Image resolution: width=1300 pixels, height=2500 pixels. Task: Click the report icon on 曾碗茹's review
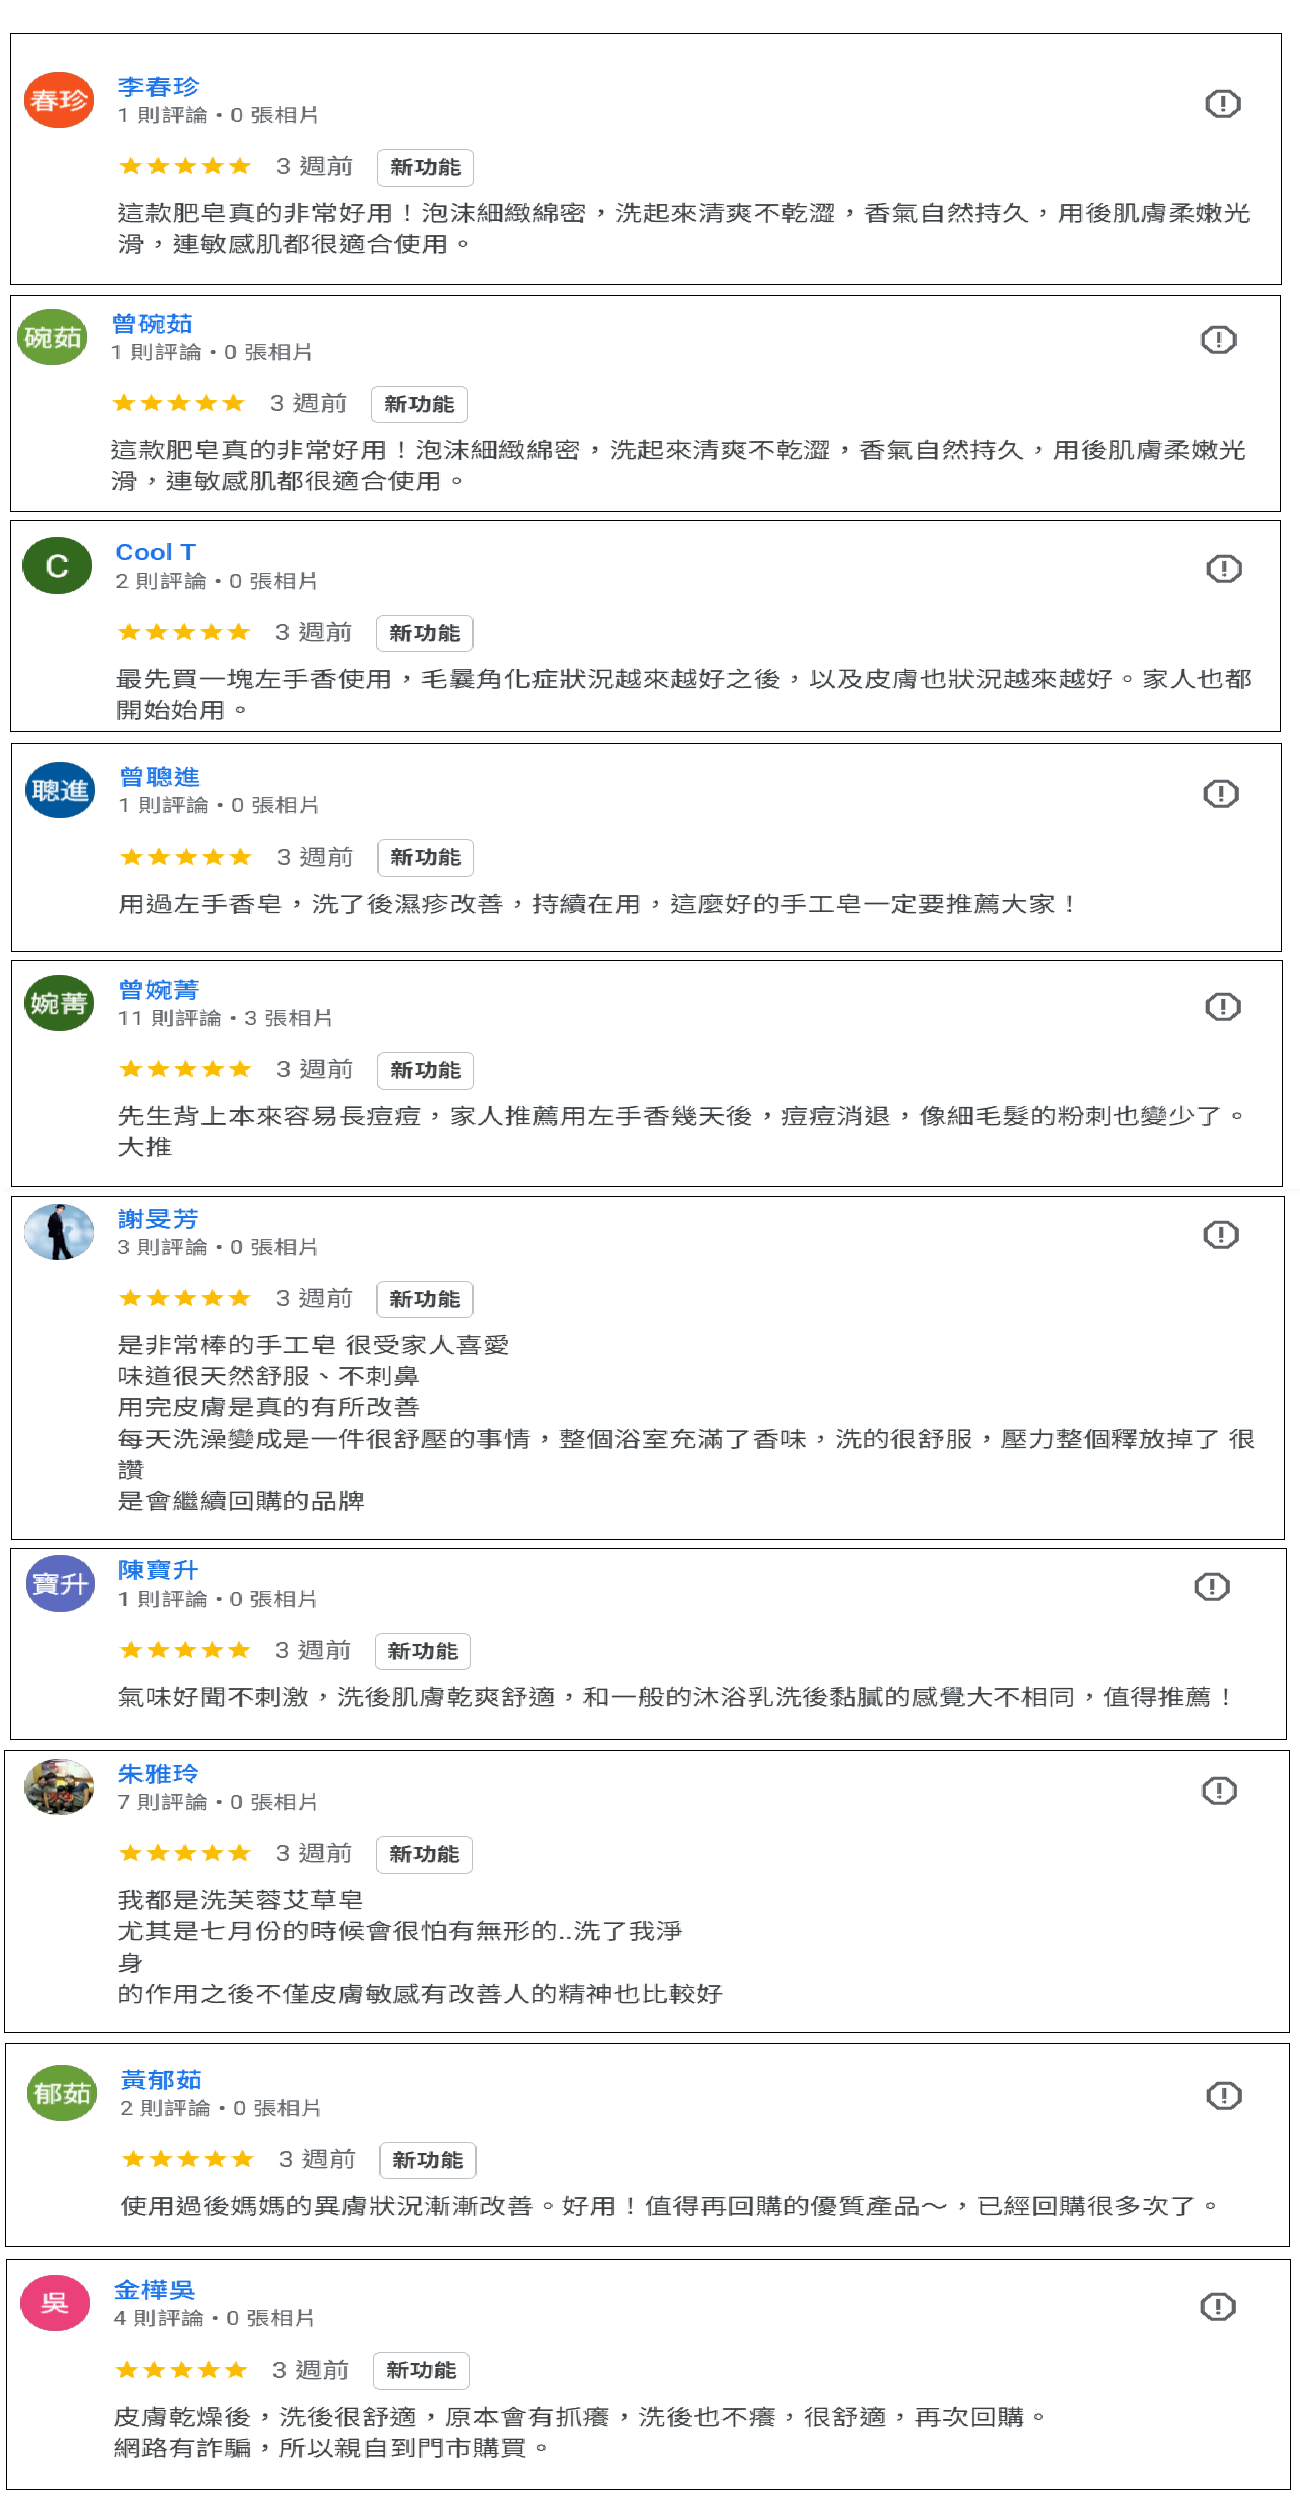pyautogui.click(x=1218, y=340)
